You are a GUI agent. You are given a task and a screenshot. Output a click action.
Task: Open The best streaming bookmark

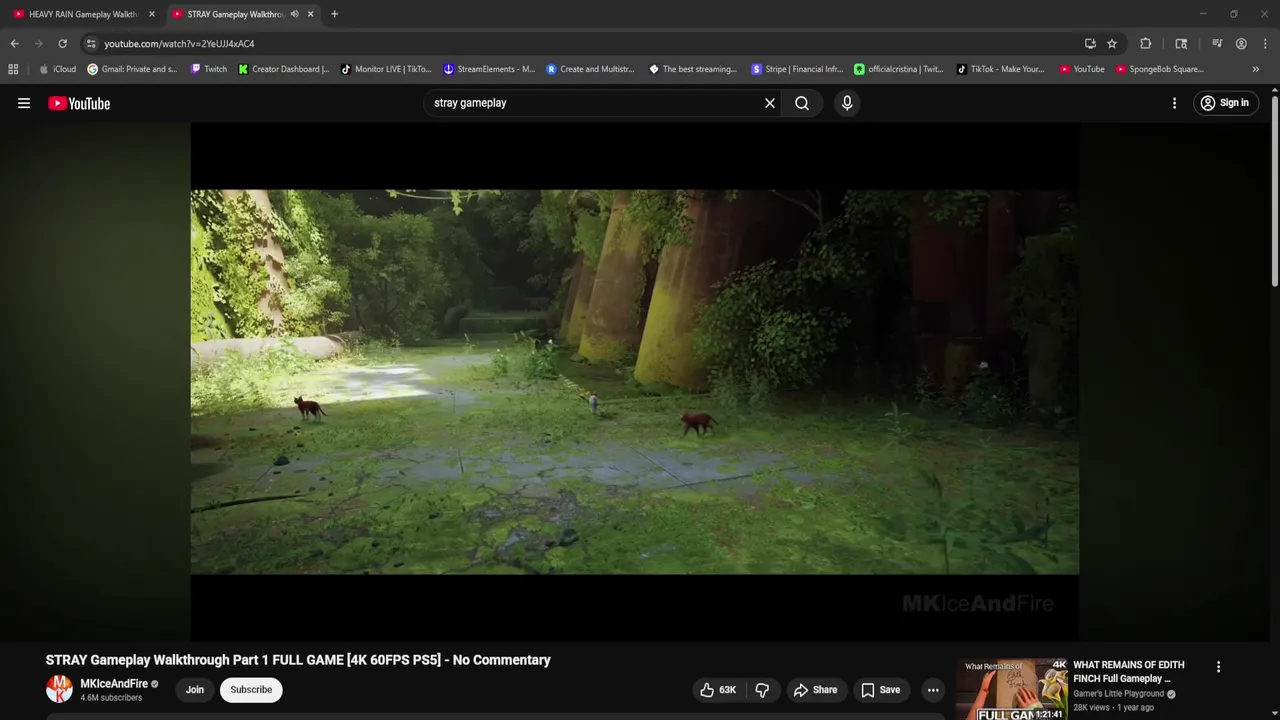click(x=693, y=69)
